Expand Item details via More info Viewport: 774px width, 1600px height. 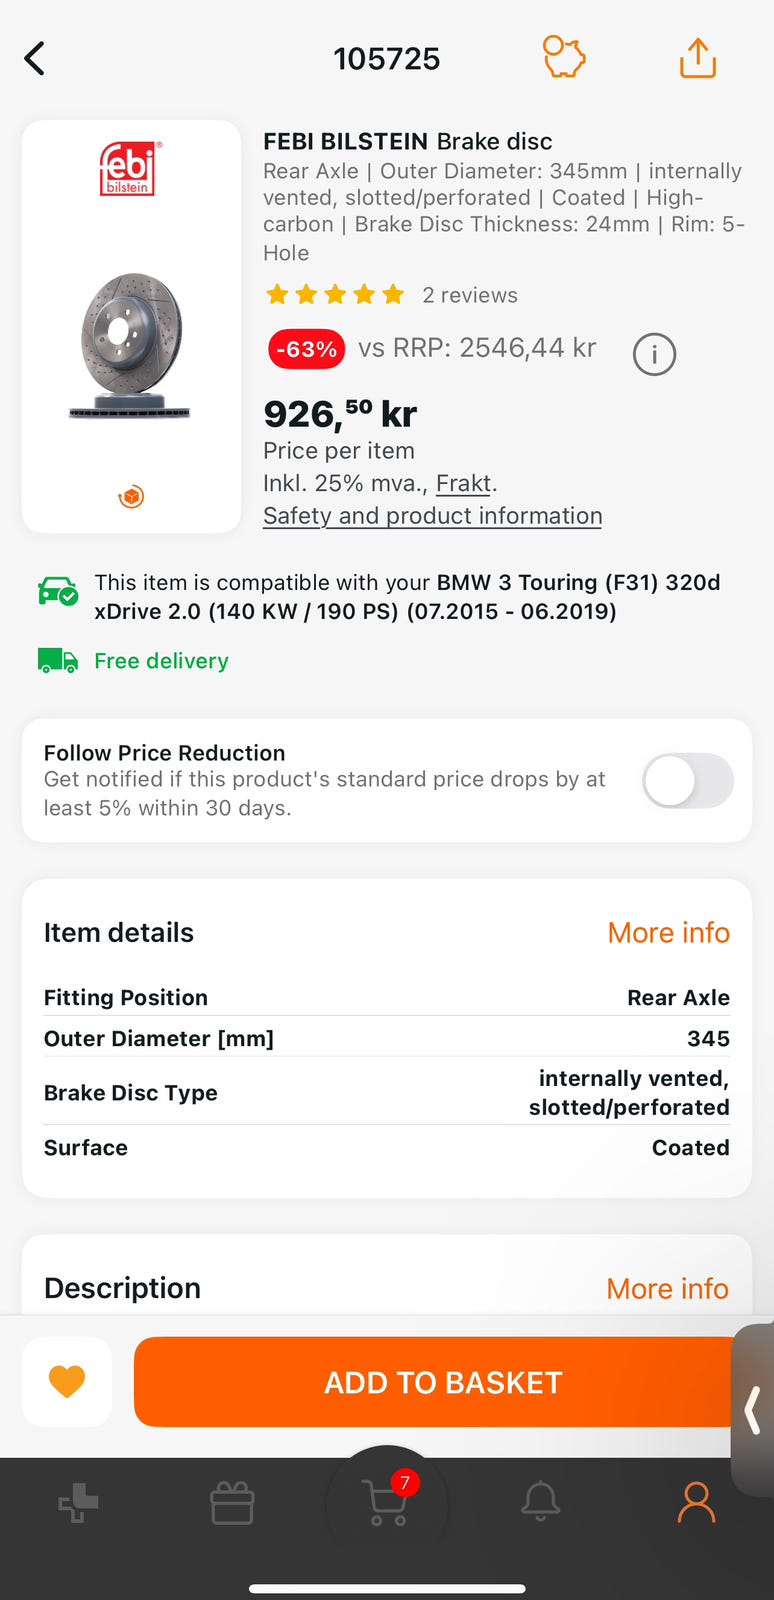point(668,933)
